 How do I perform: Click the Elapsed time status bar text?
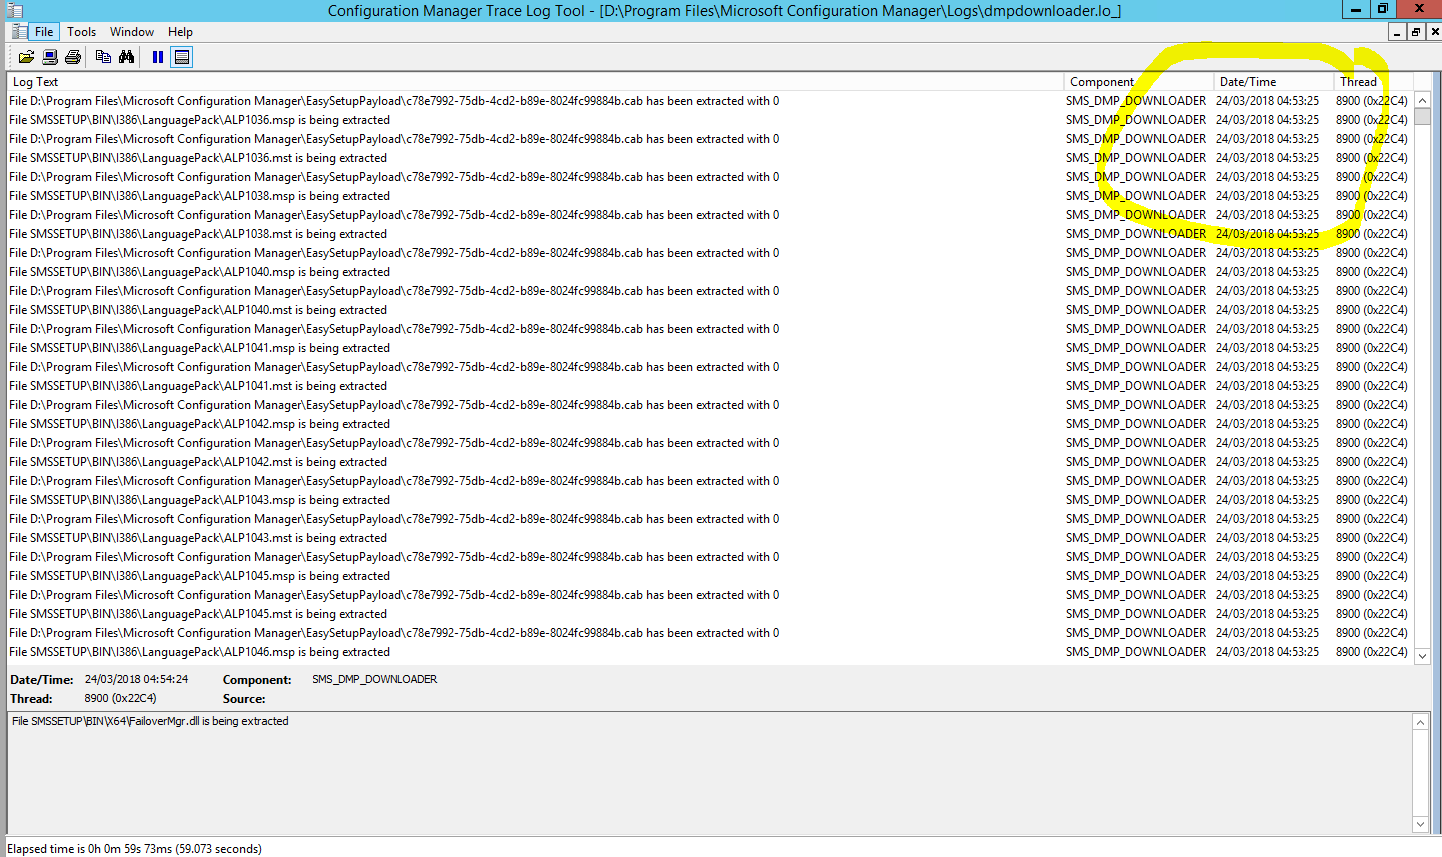[134, 849]
